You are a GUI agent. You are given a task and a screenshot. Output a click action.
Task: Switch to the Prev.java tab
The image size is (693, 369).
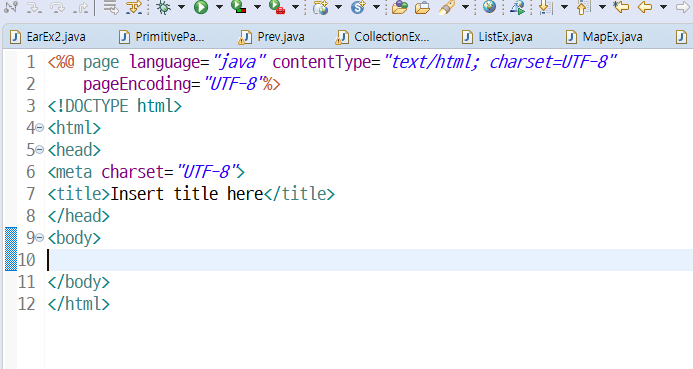(x=271, y=37)
